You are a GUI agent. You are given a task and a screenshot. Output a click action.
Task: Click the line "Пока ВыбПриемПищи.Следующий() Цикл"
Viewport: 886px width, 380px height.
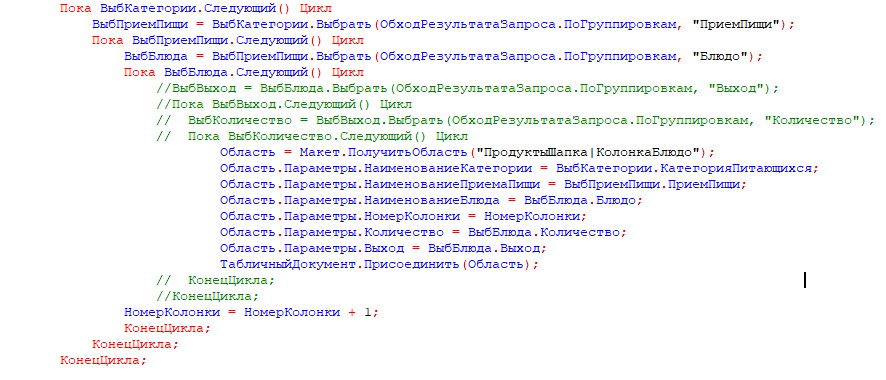(x=228, y=41)
